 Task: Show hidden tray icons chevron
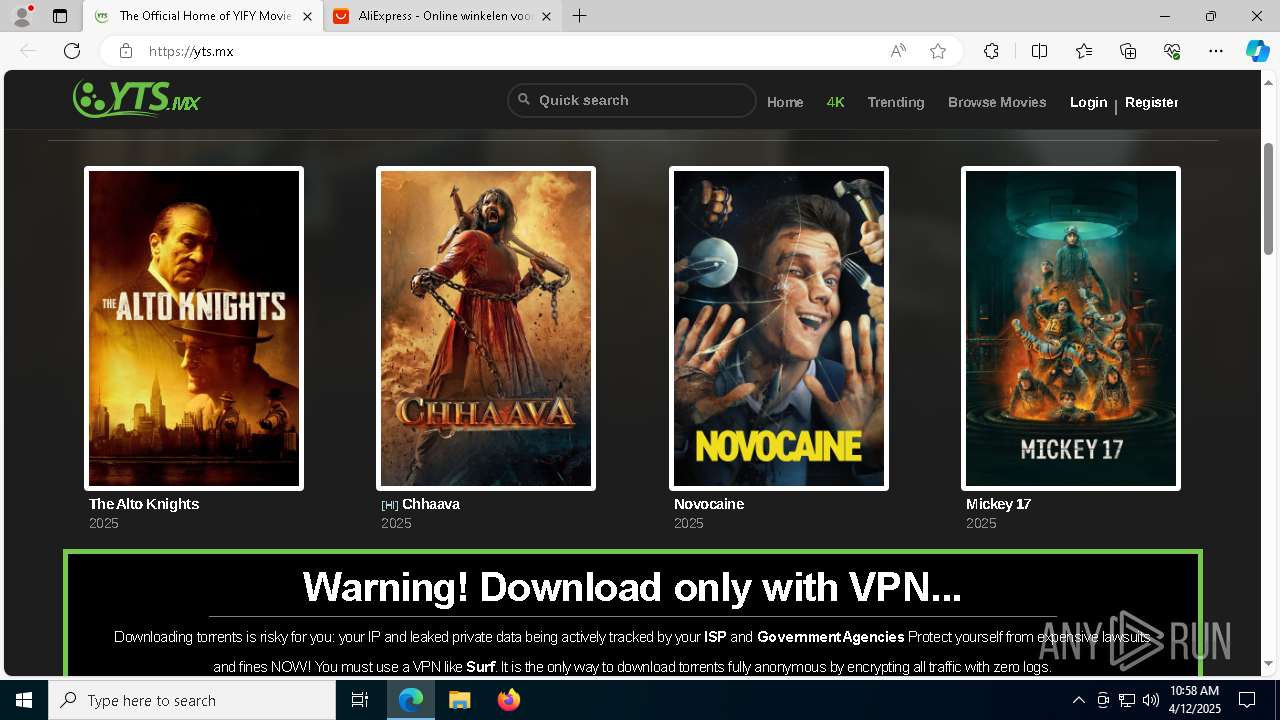point(1079,700)
